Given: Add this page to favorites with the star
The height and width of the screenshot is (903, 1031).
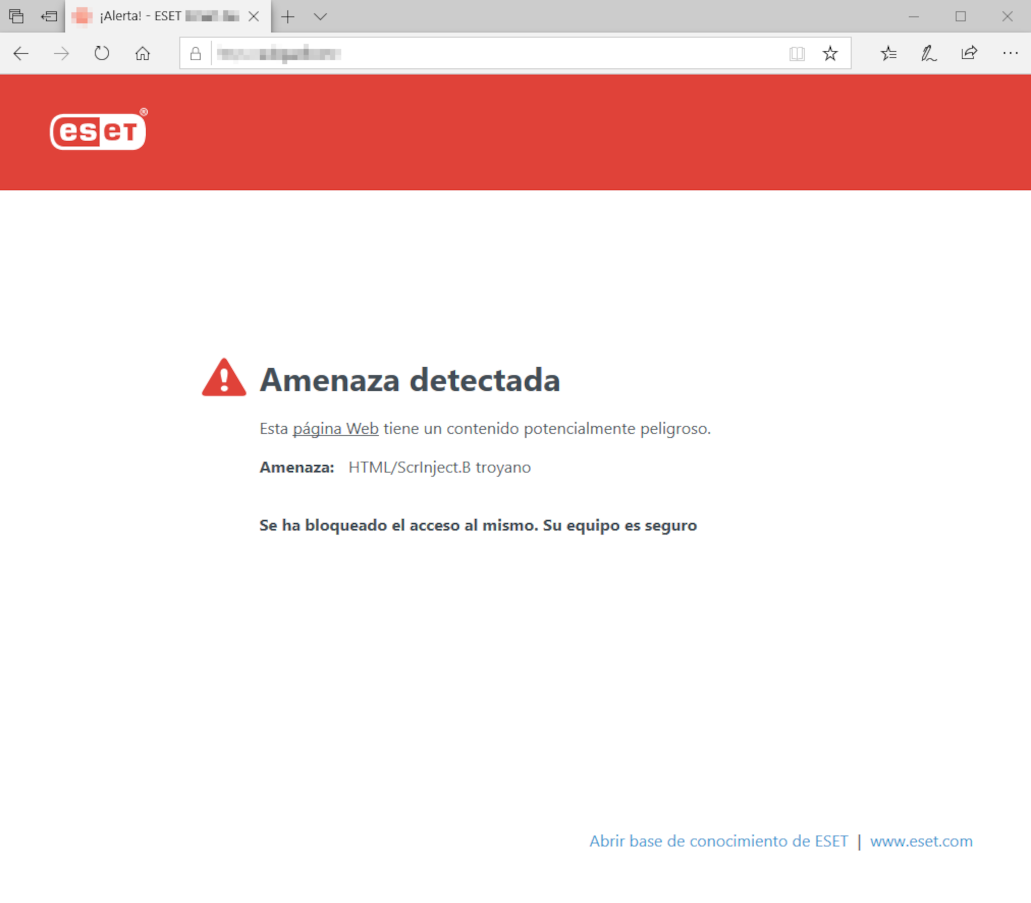Looking at the screenshot, I should pyautogui.click(x=830, y=53).
